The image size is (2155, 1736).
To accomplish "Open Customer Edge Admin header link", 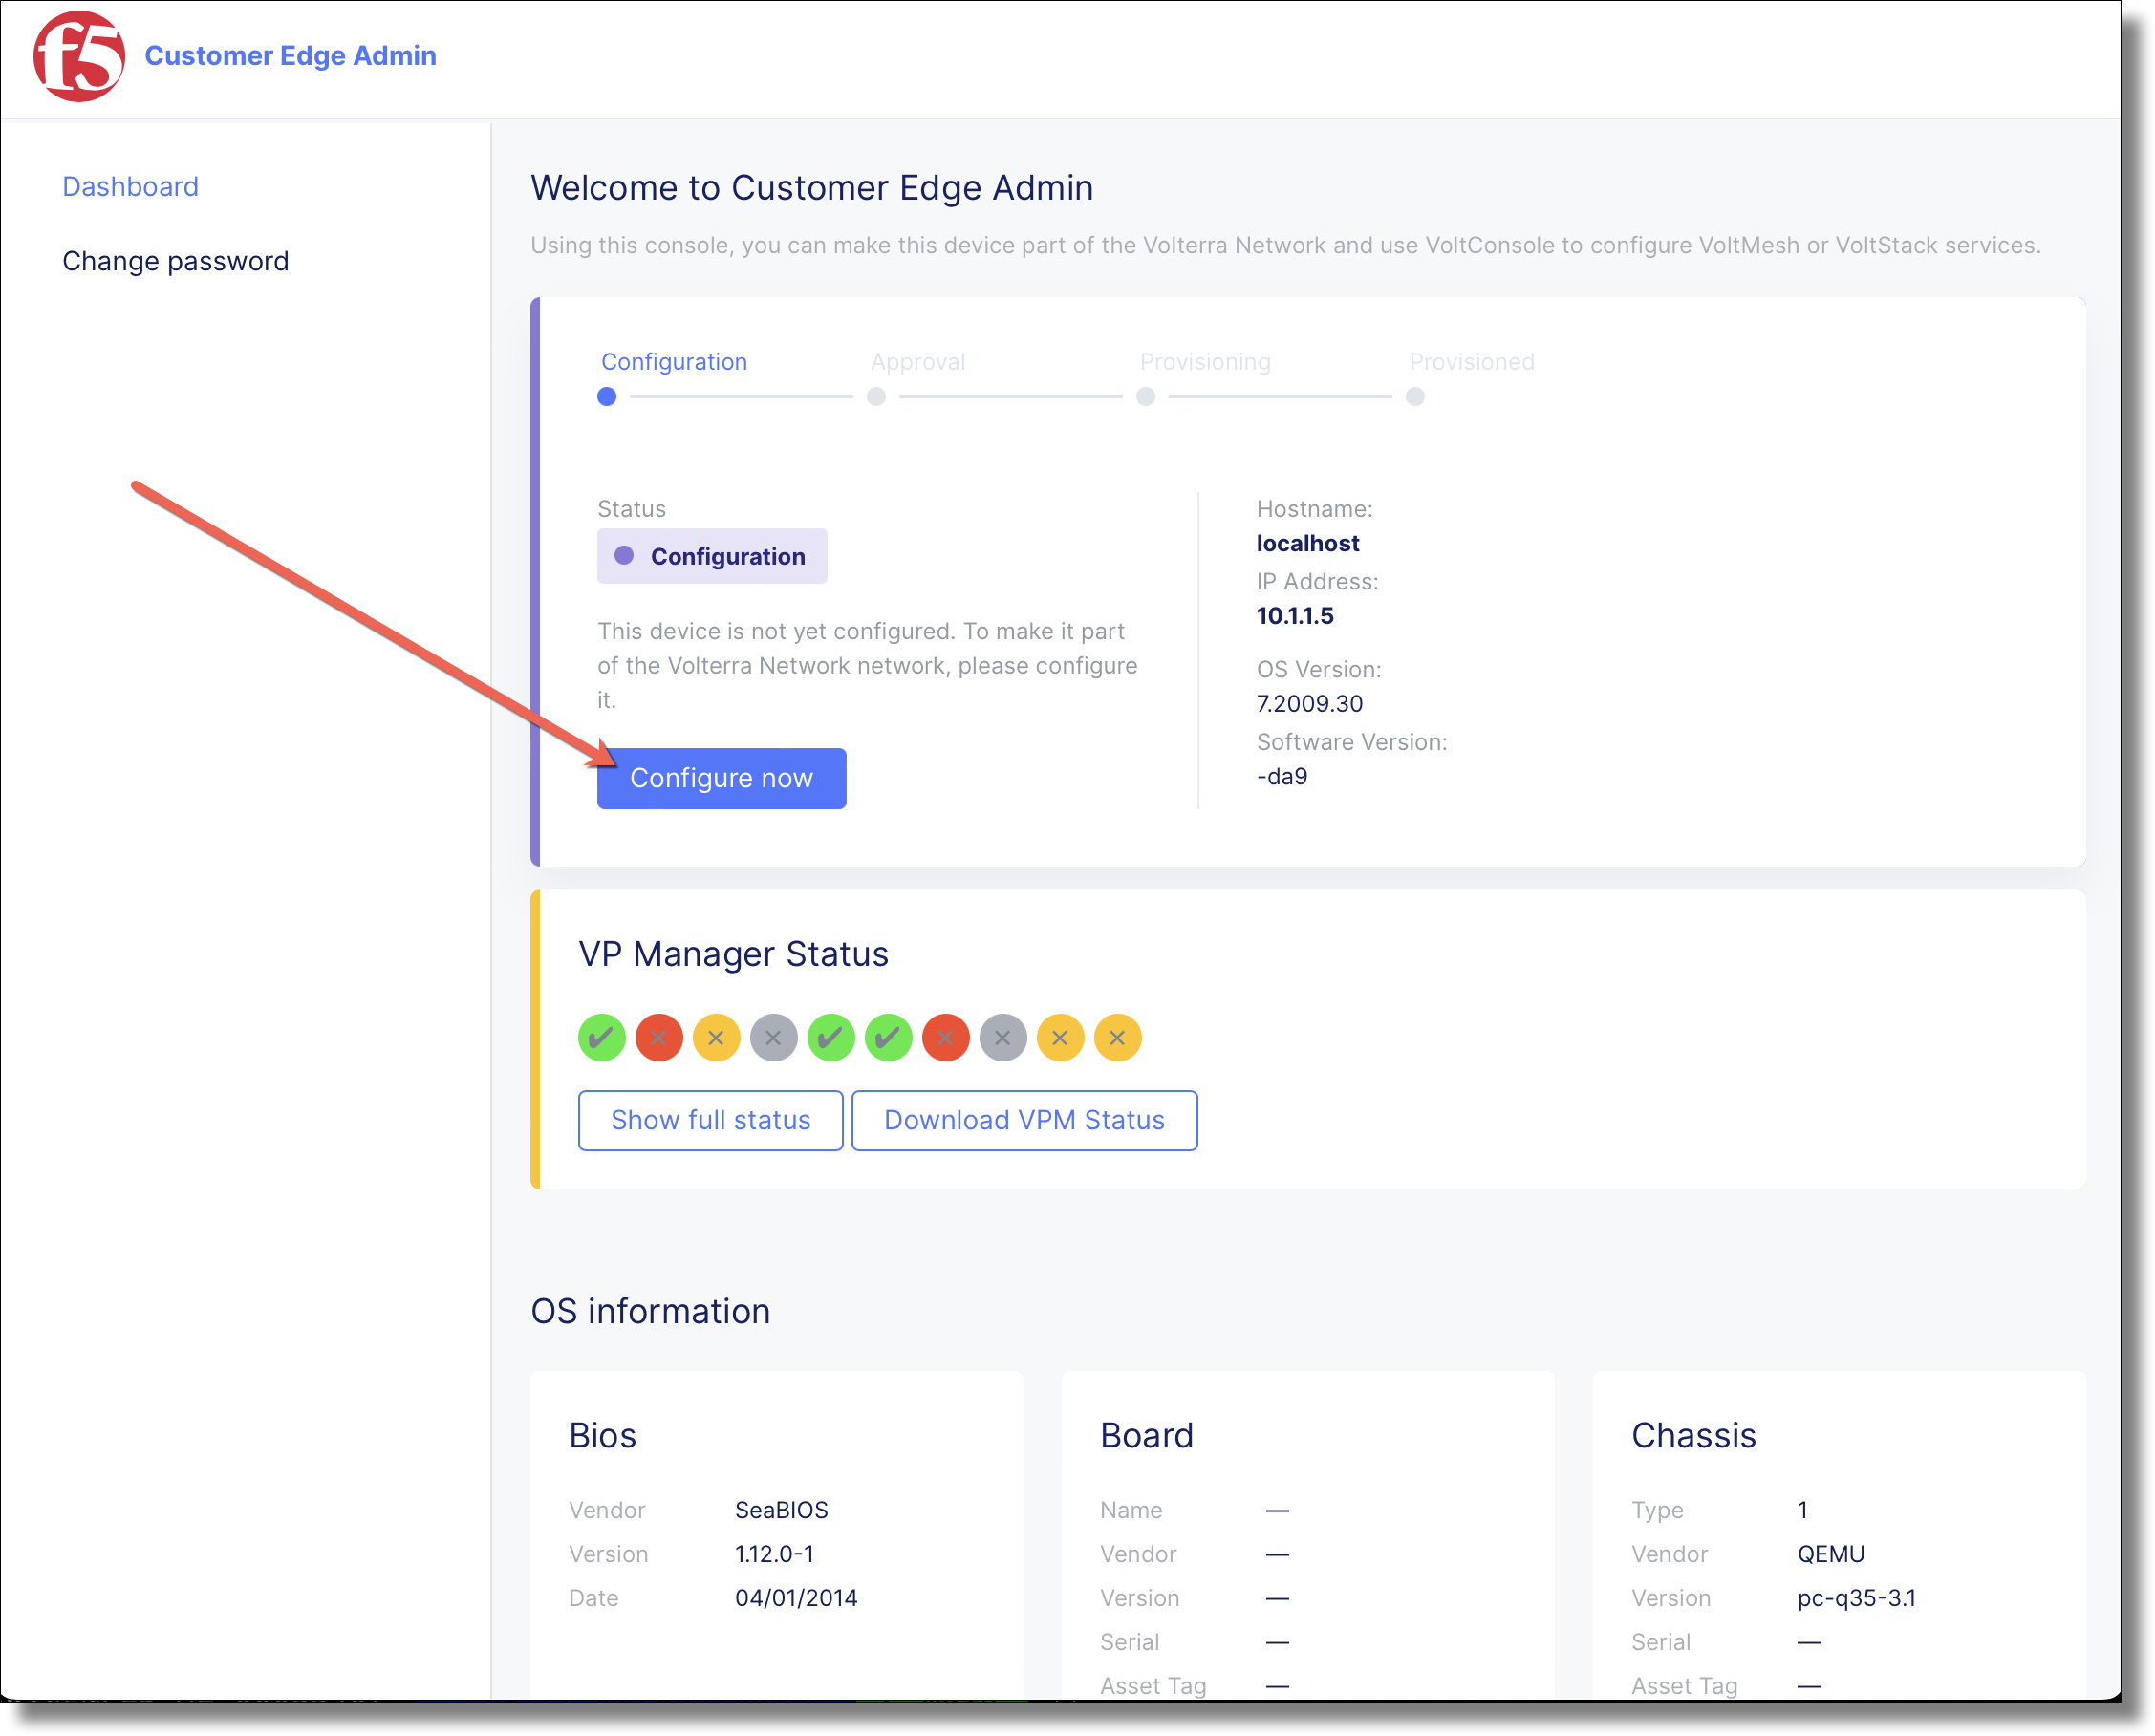I will 290,56.
